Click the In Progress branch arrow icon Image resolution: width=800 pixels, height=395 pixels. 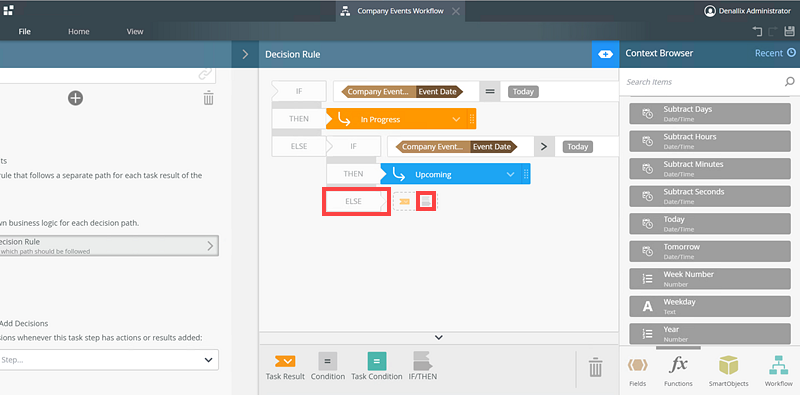tap(344, 119)
